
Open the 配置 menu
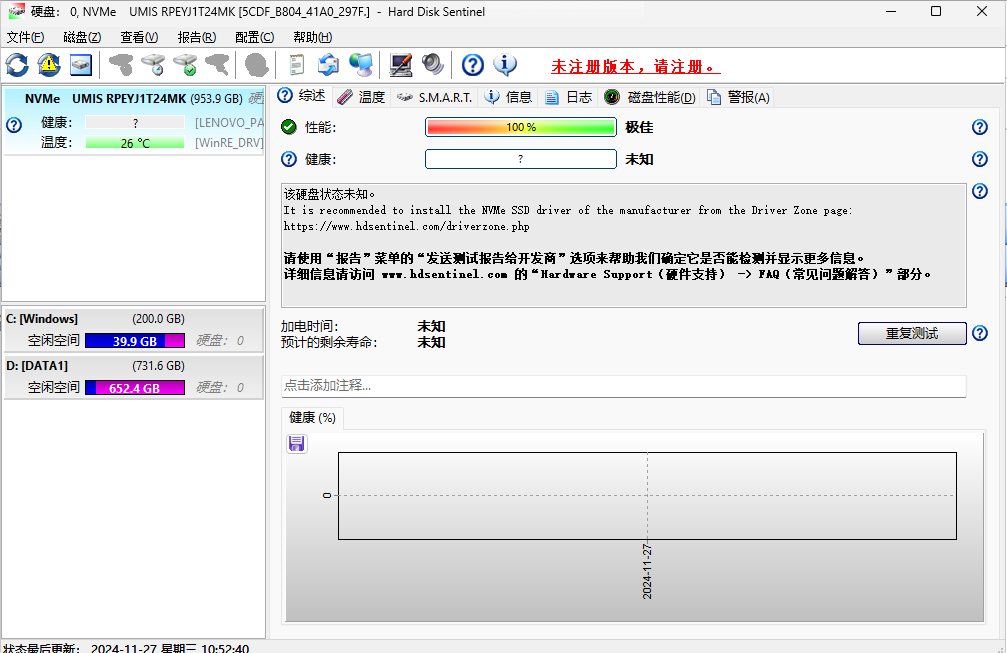click(x=254, y=37)
